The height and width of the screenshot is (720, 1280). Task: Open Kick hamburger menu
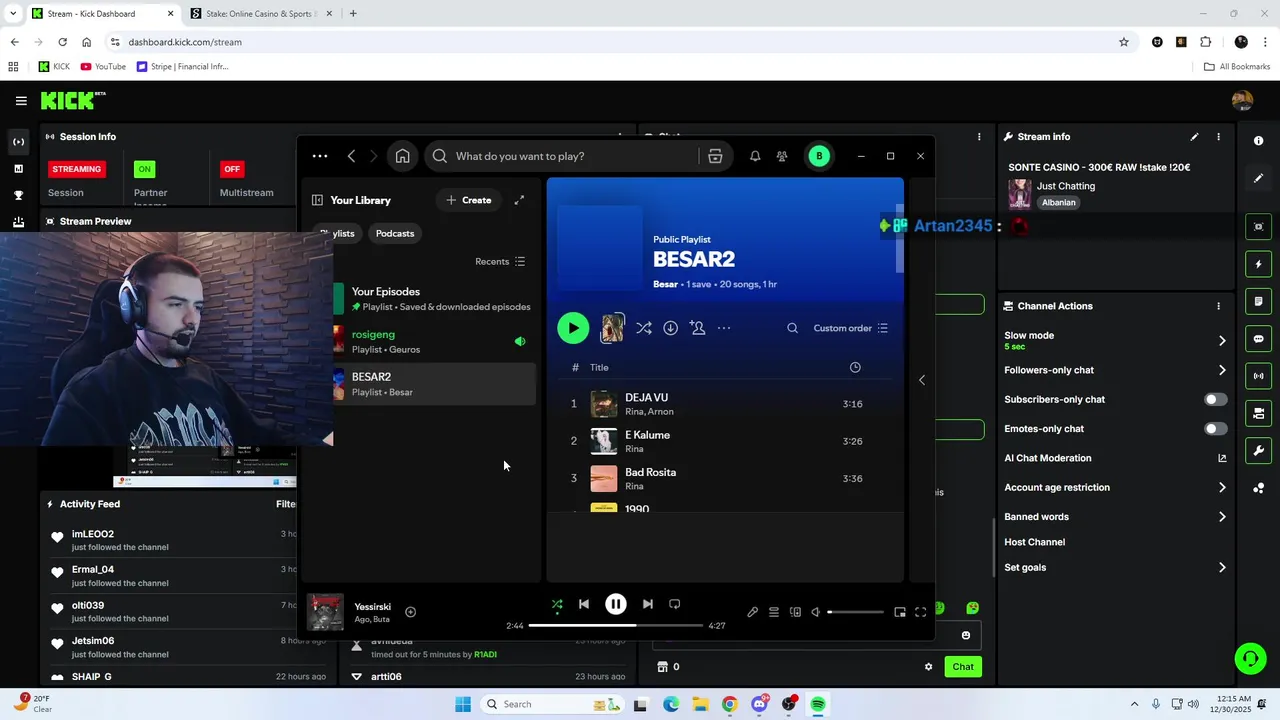[x=21, y=100]
